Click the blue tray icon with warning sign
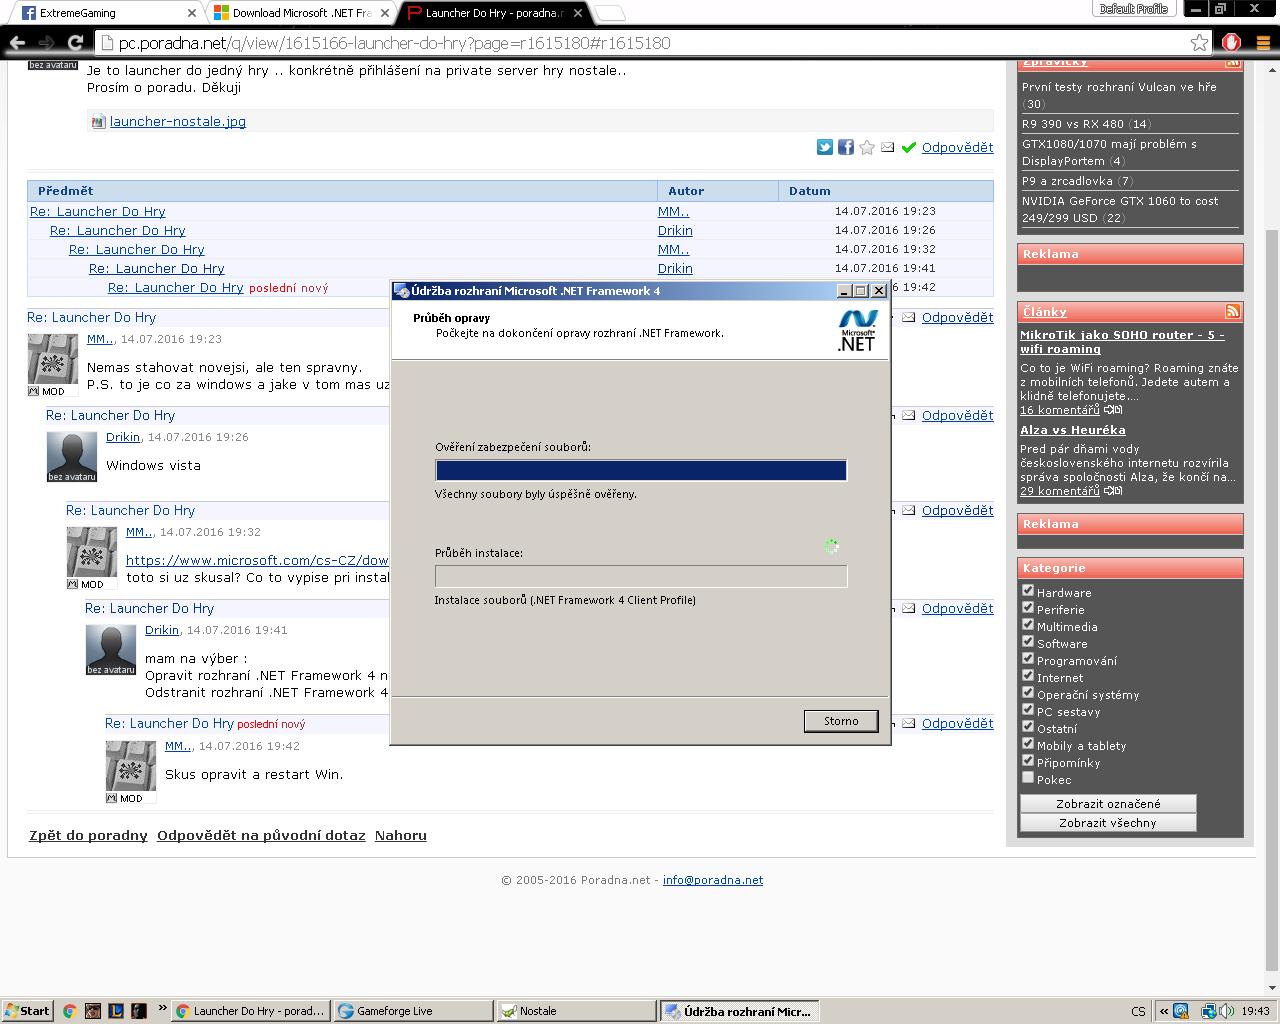 pyautogui.click(x=1181, y=1011)
